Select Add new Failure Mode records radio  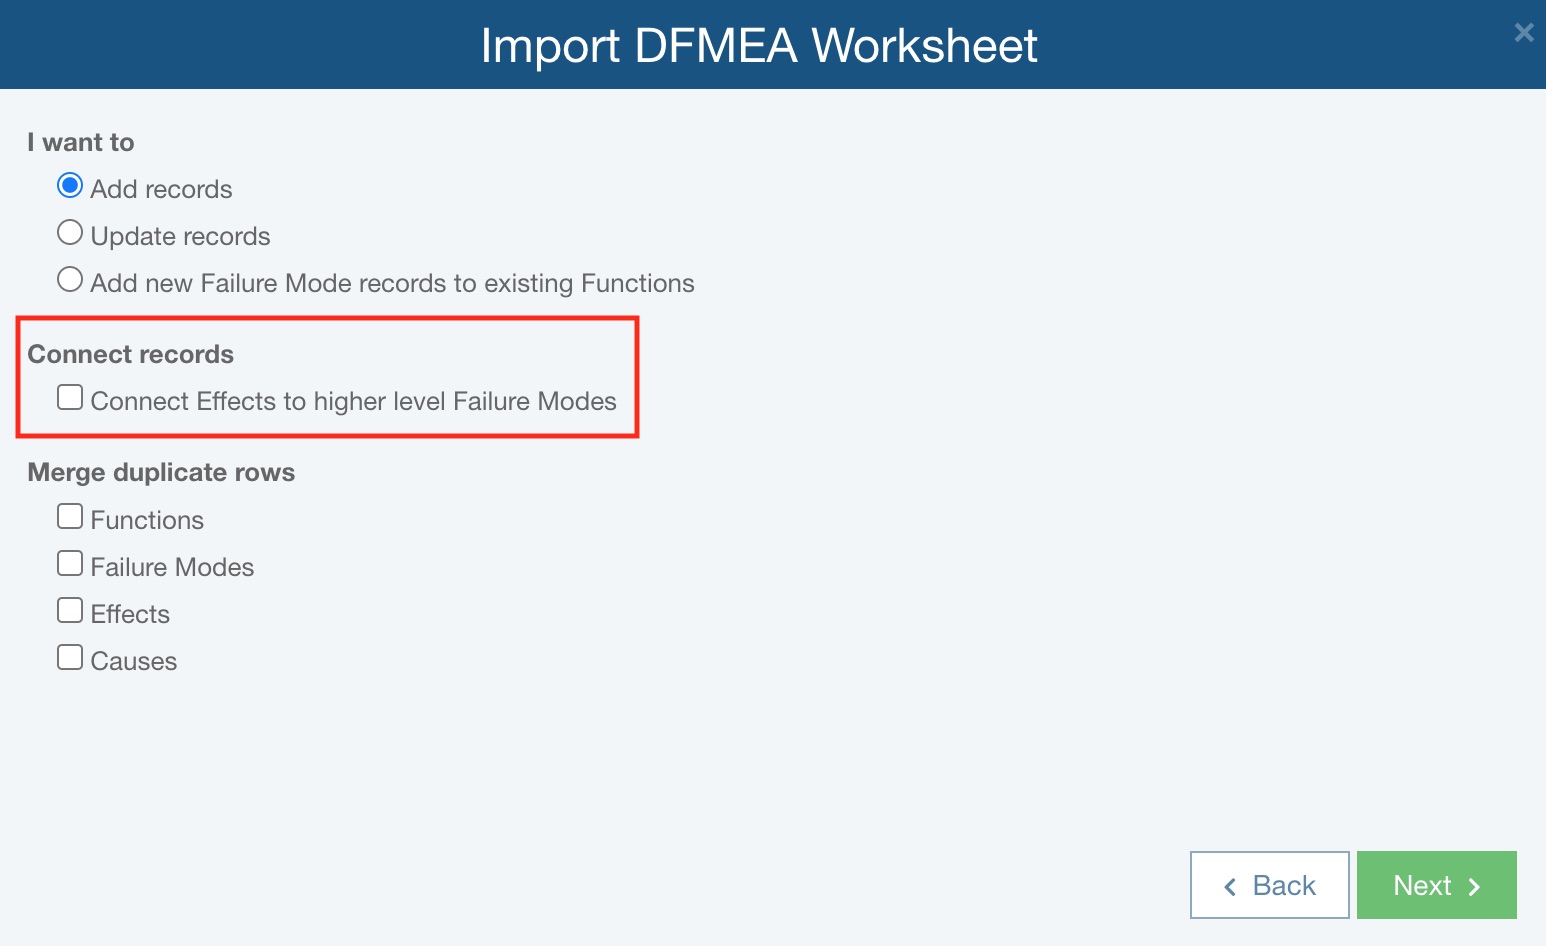[70, 280]
